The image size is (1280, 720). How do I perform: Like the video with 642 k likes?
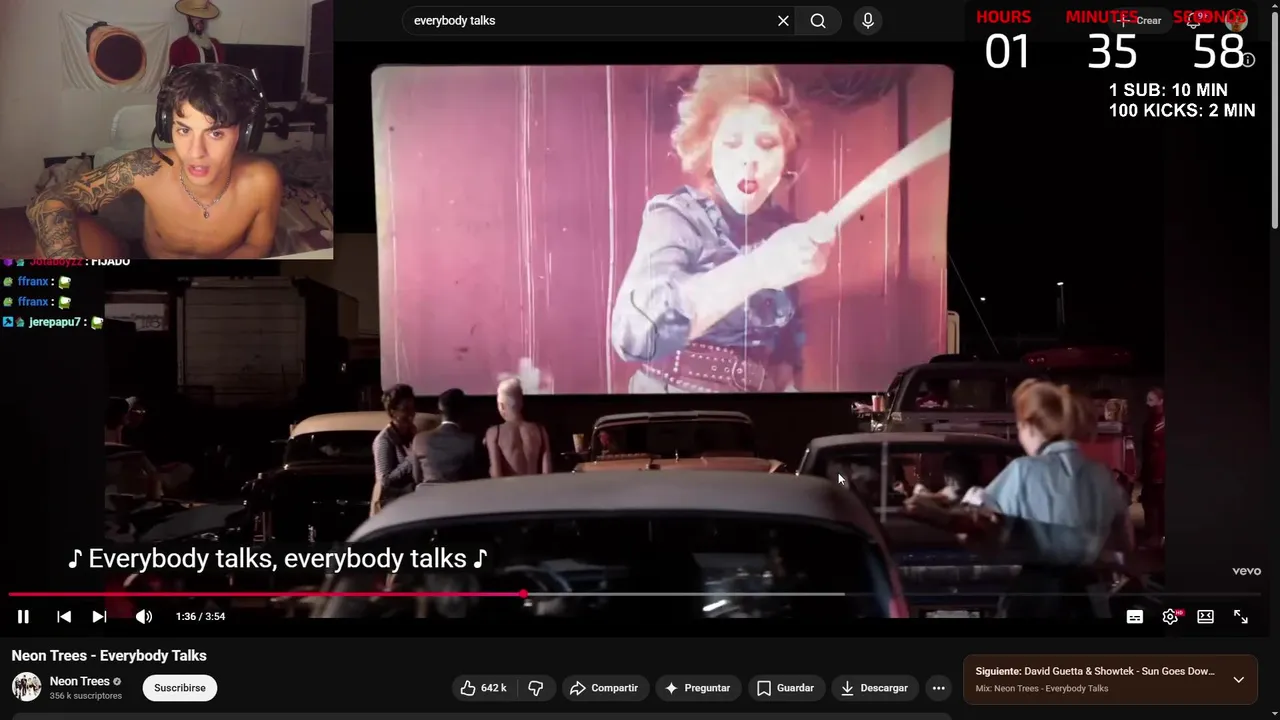tap(484, 688)
